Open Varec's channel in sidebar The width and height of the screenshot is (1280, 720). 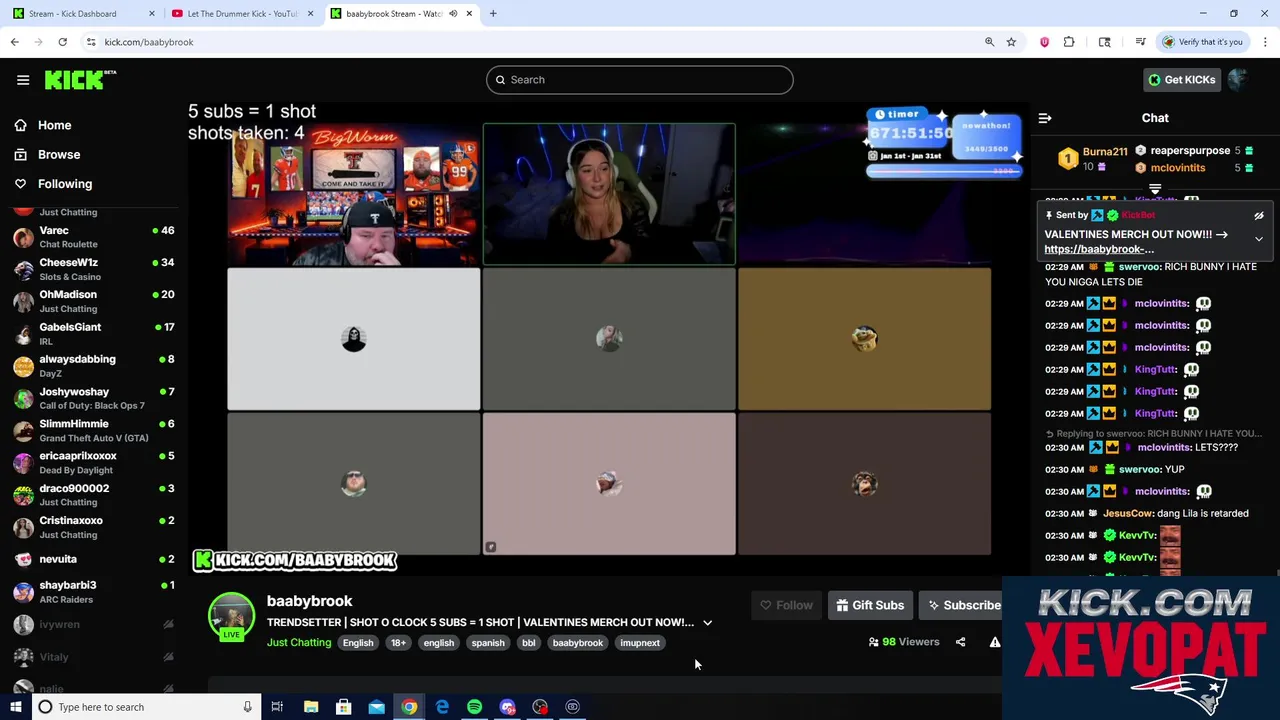click(x=92, y=237)
